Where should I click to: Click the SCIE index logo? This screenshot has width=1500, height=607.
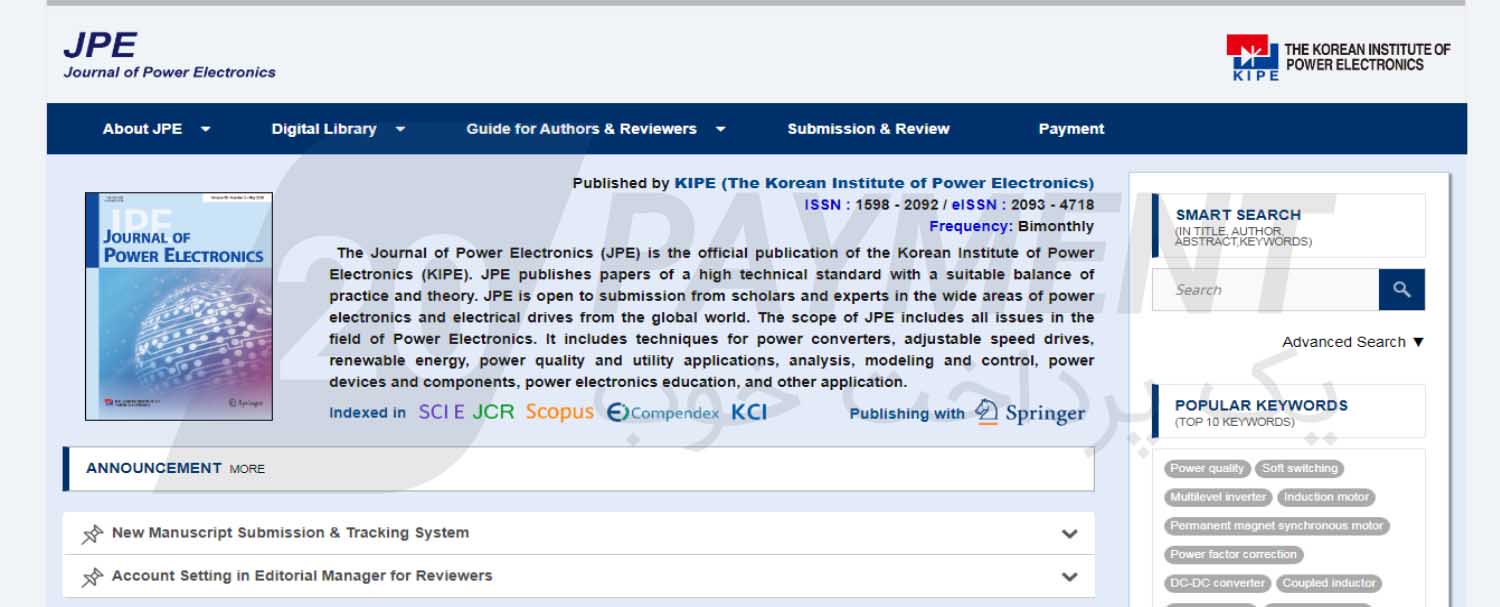click(x=441, y=412)
